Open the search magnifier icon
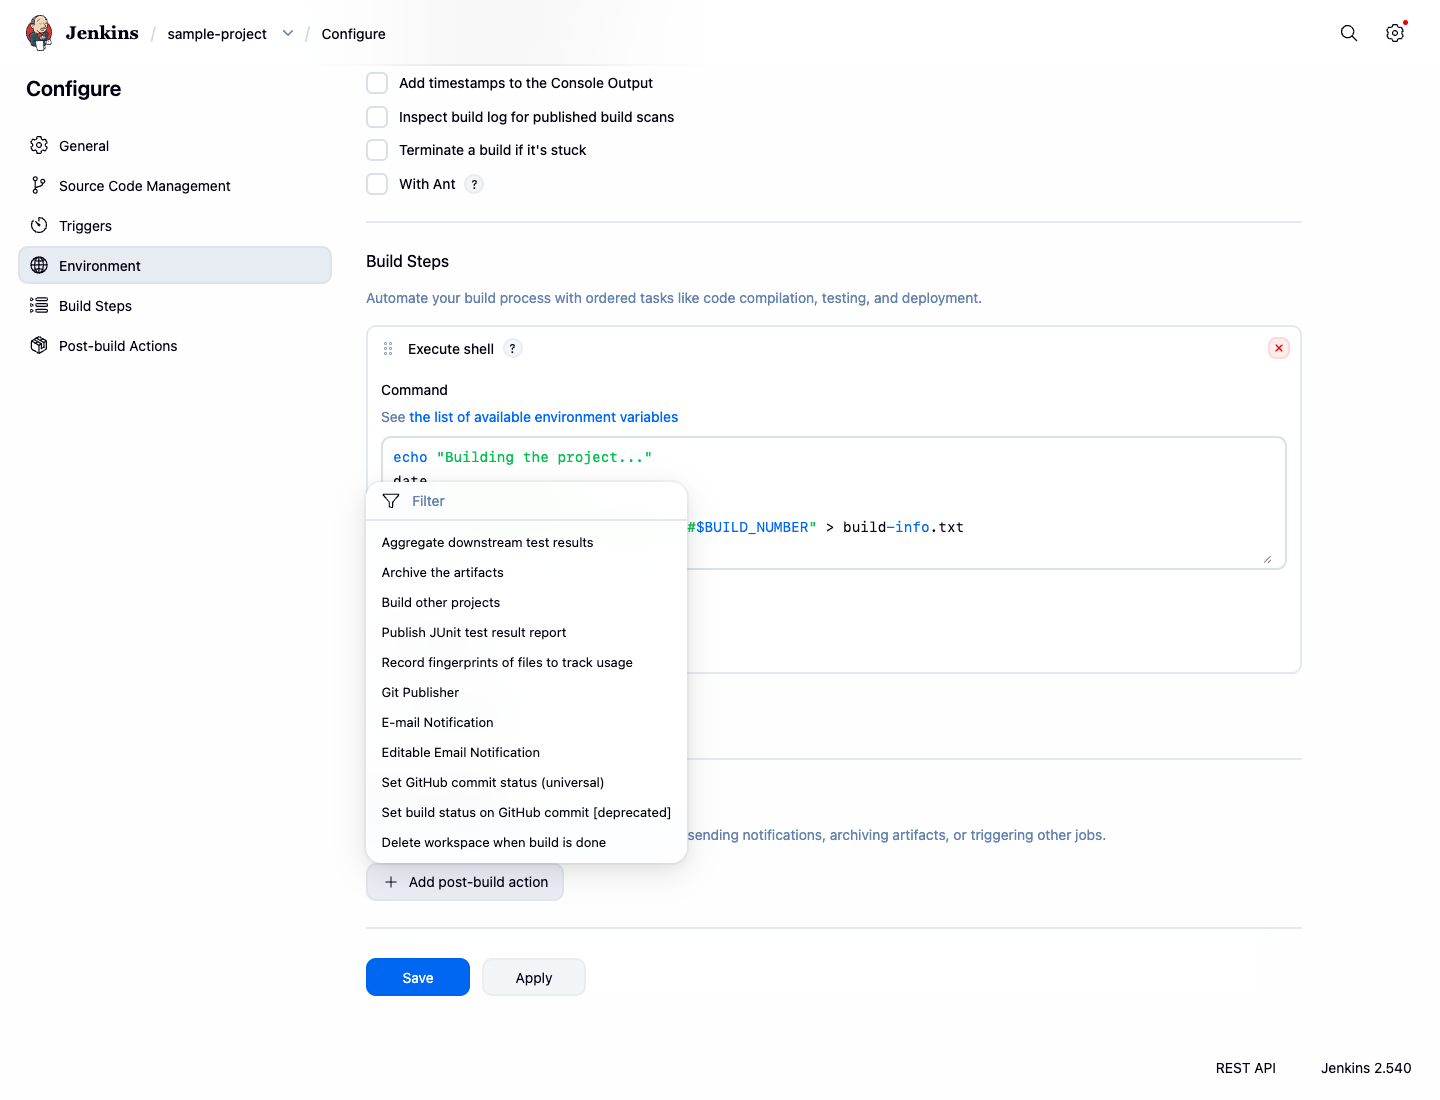1440x1100 pixels. tap(1349, 33)
